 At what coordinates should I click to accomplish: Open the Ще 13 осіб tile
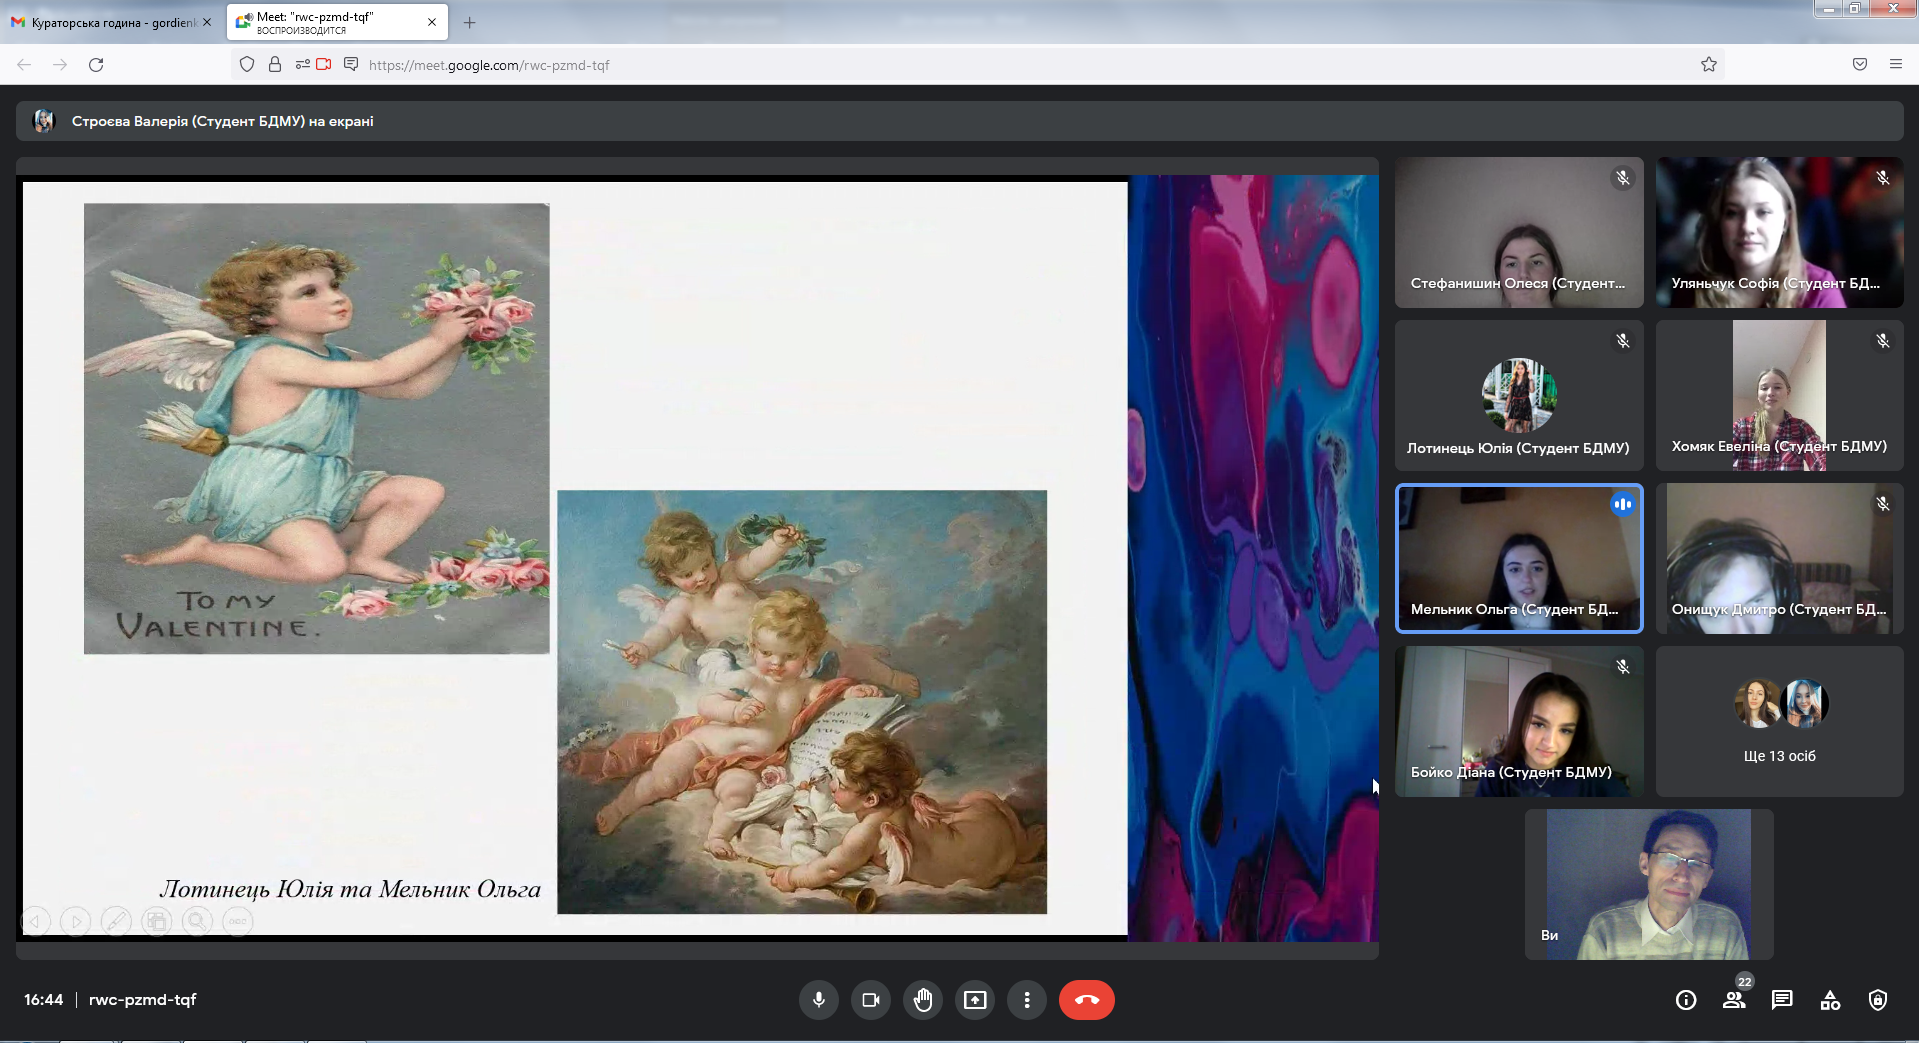point(1779,721)
